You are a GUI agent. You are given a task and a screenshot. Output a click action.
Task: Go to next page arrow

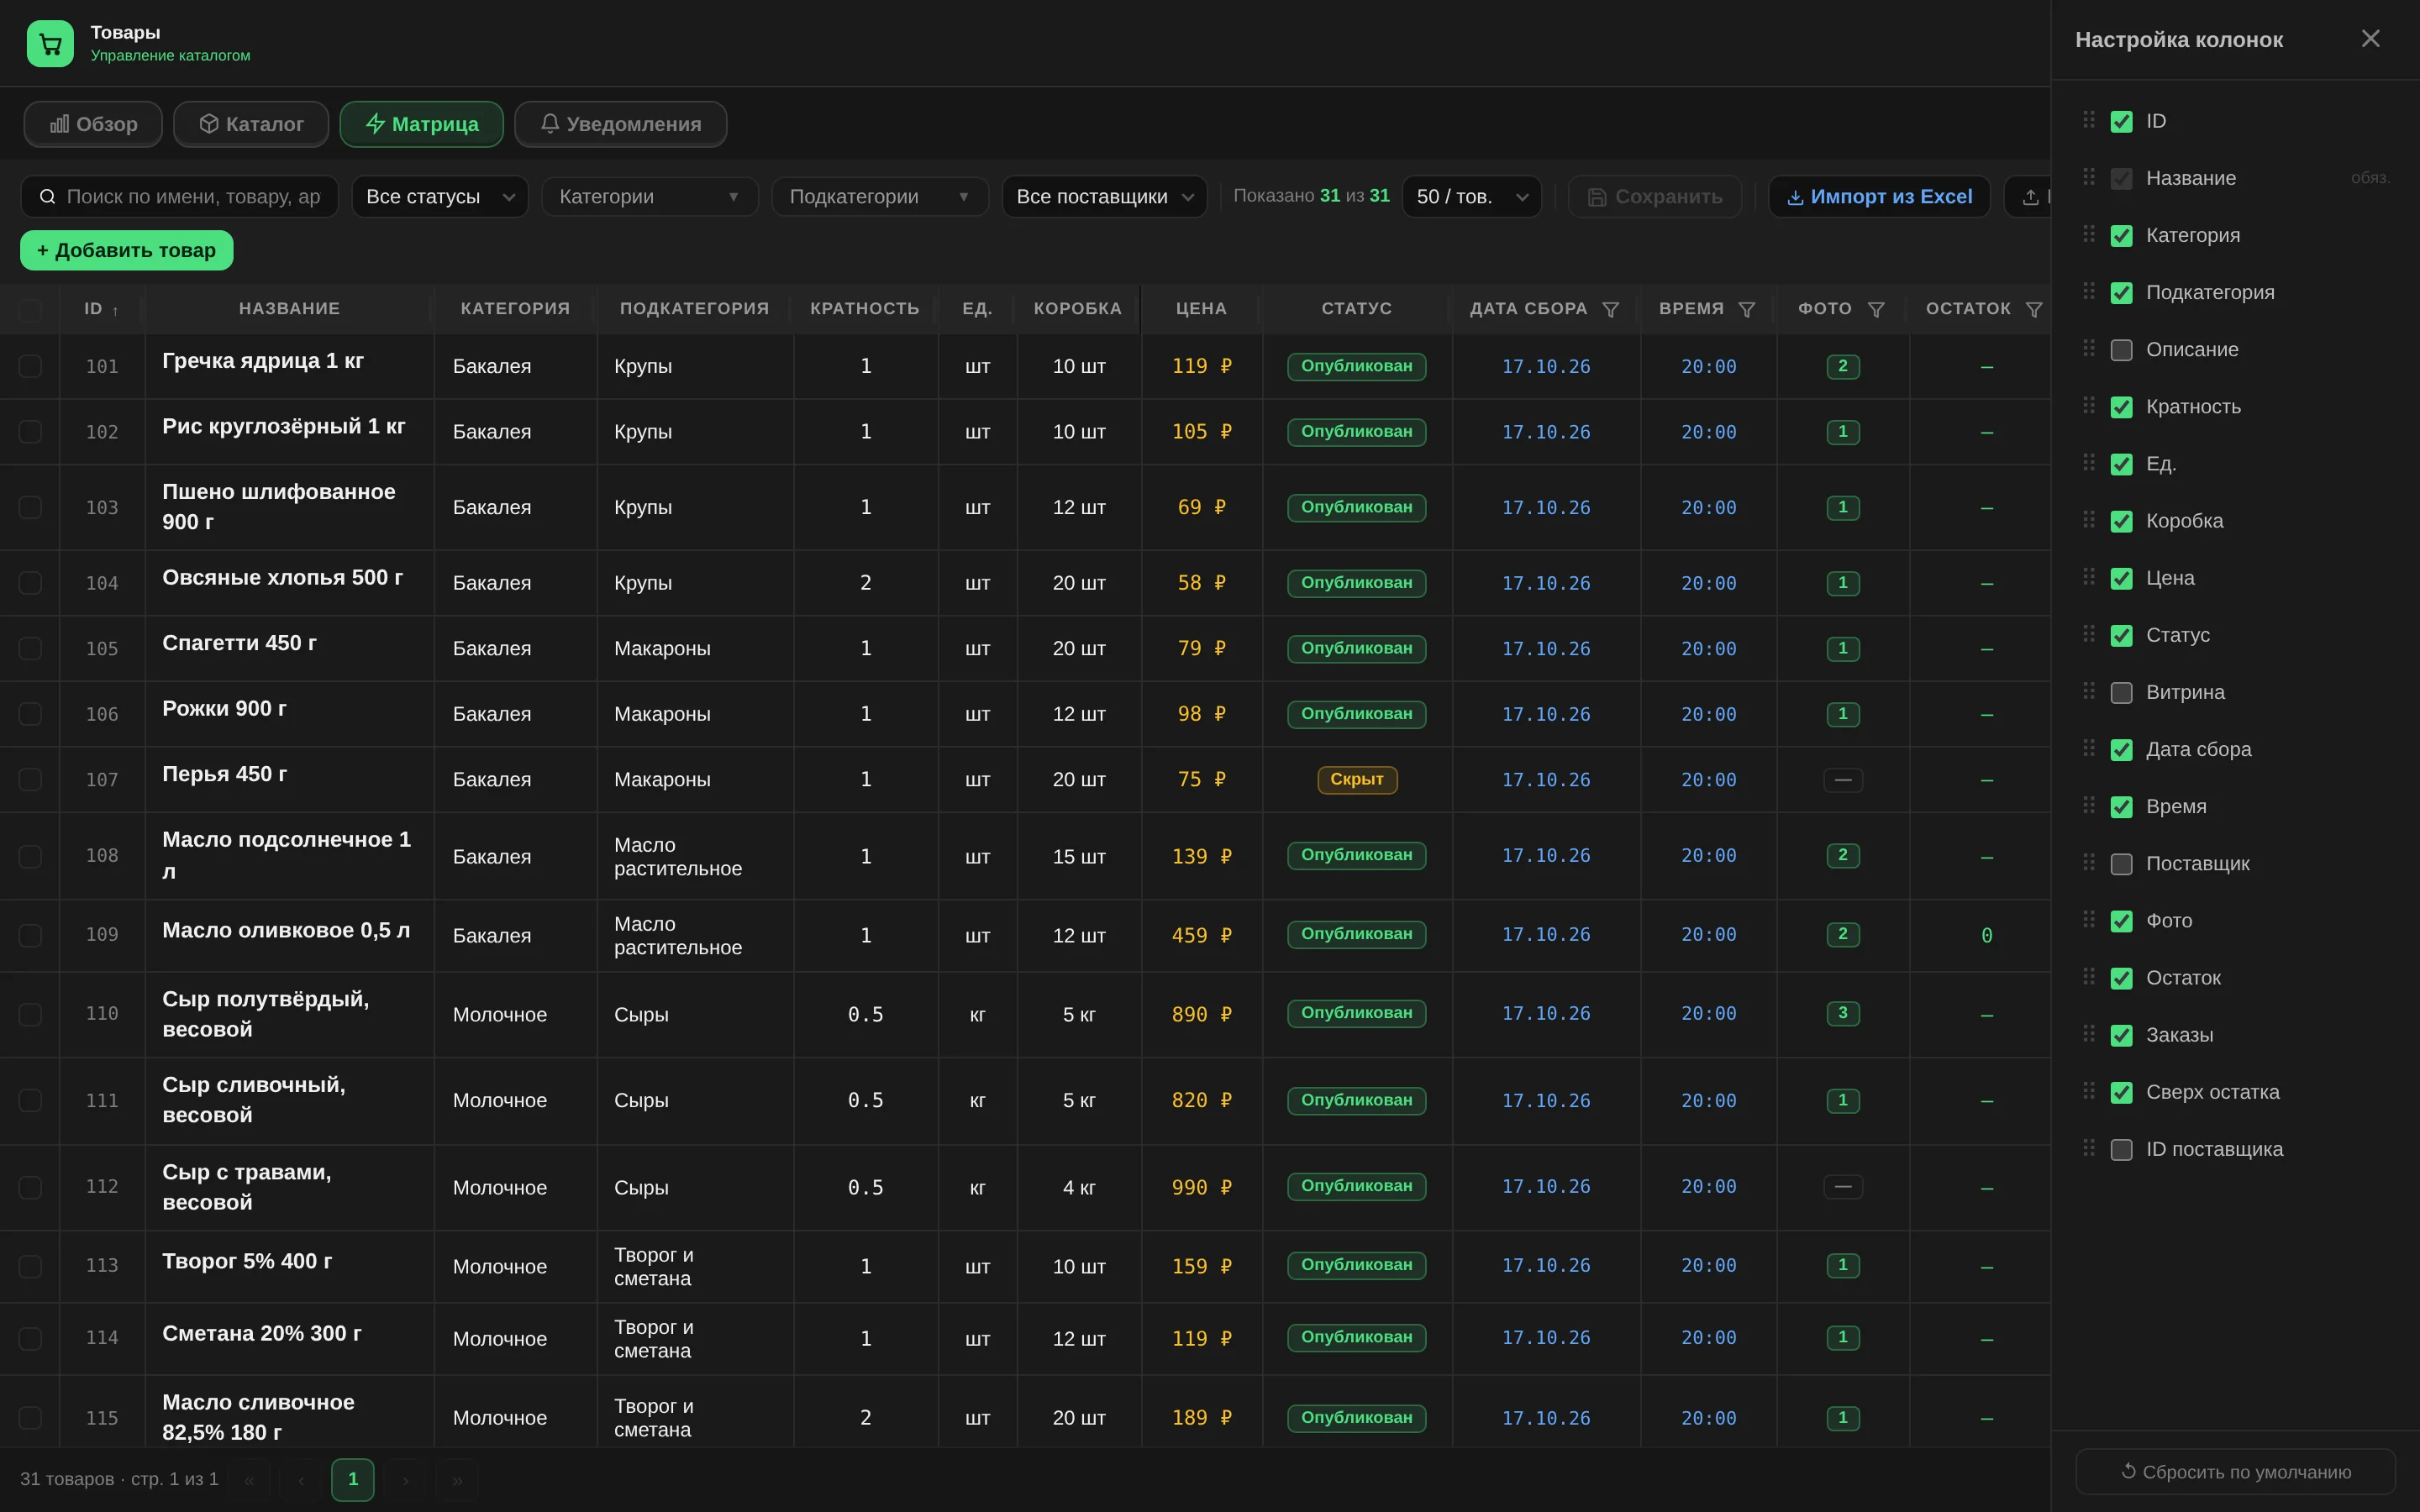coord(405,1480)
